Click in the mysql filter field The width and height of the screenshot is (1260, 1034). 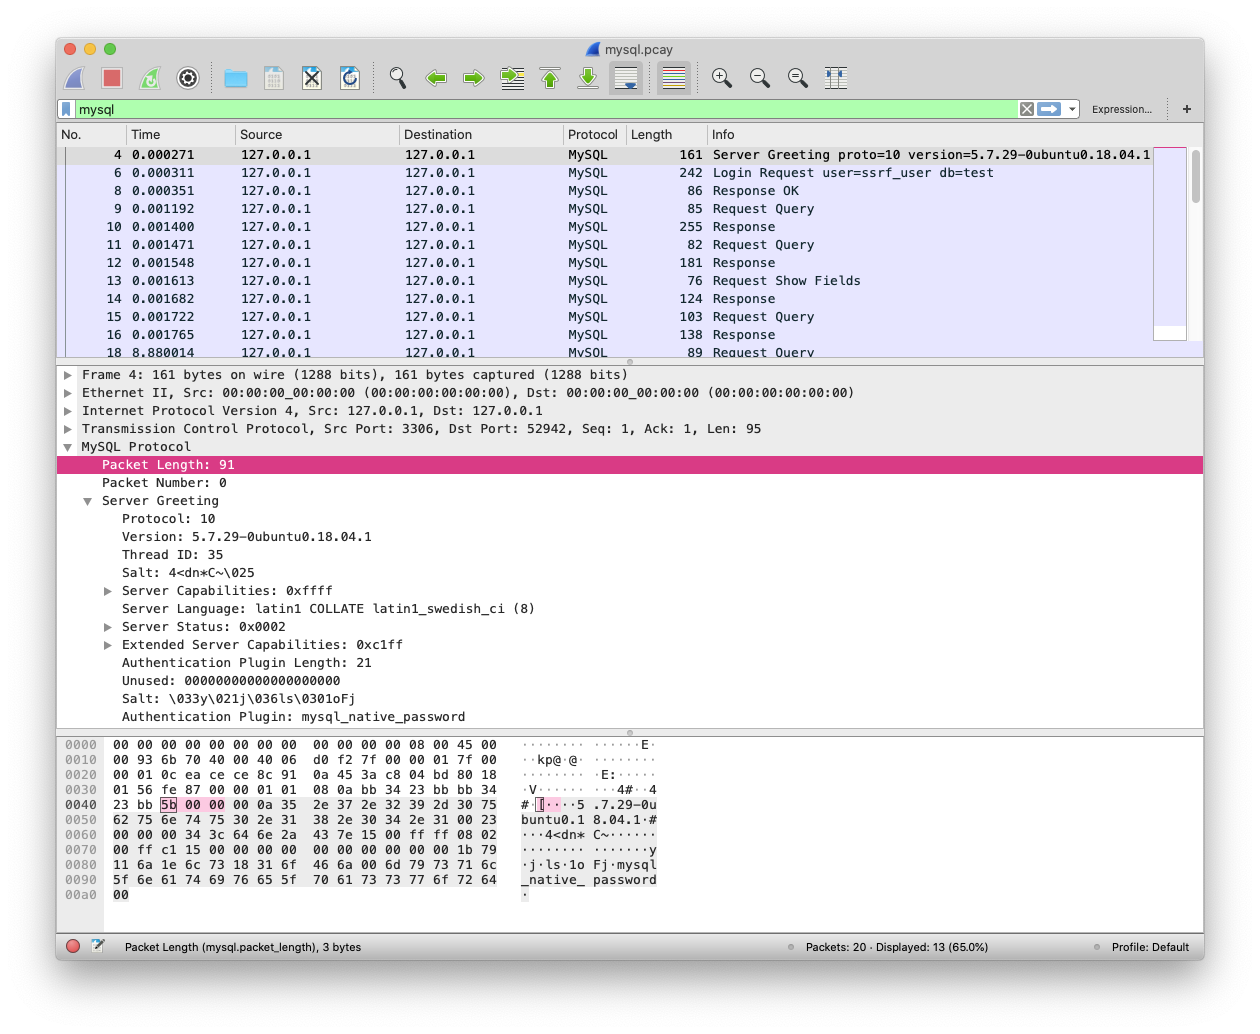(x=545, y=109)
